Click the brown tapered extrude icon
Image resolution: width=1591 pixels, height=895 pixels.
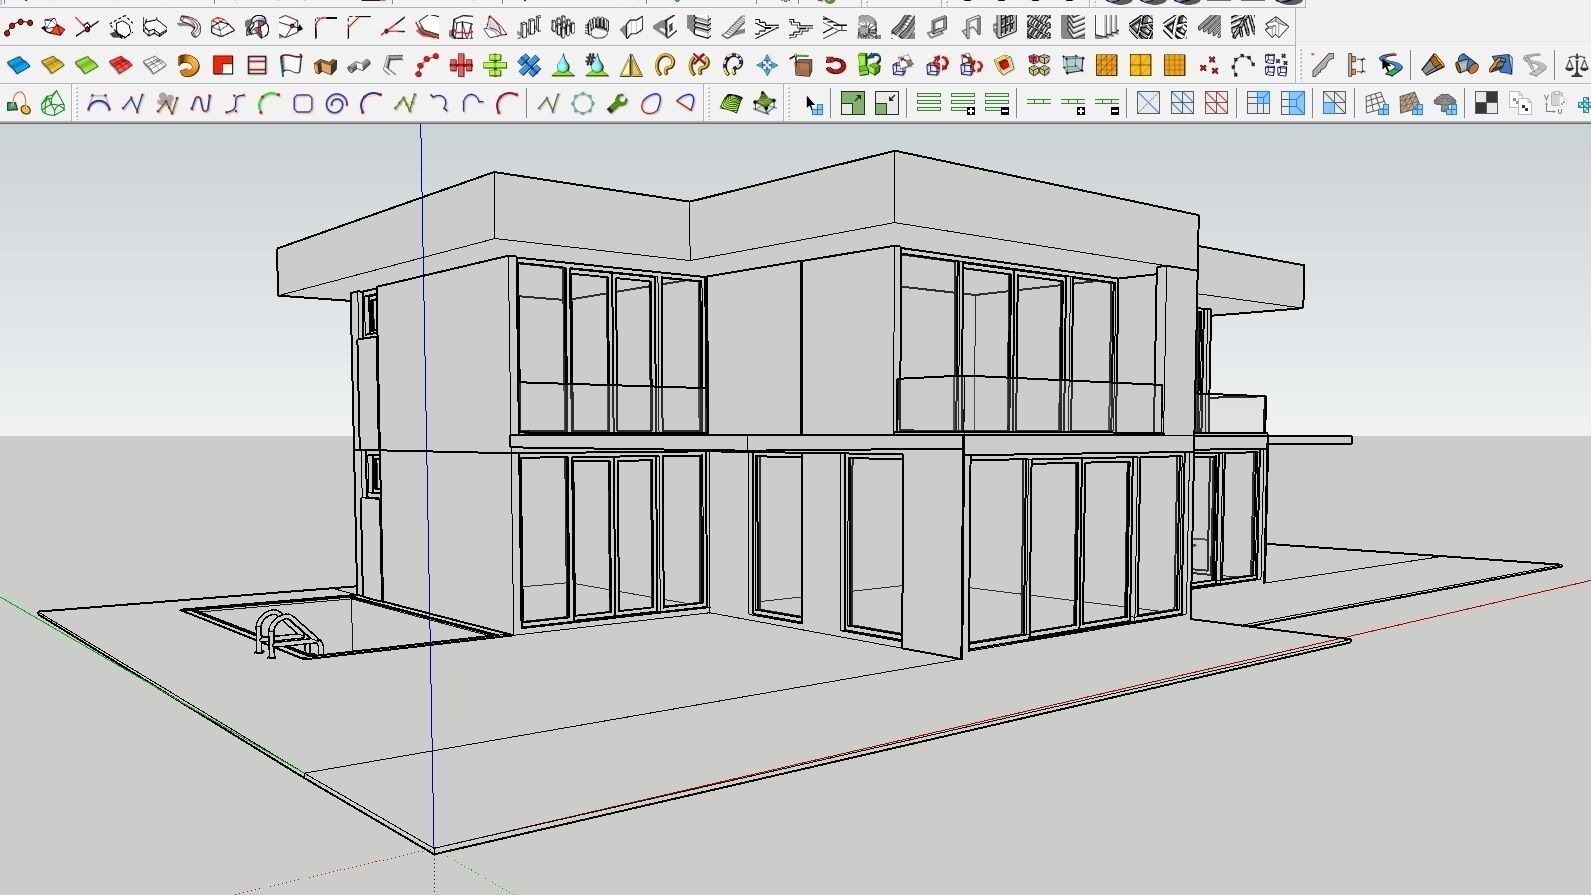coord(1433,66)
